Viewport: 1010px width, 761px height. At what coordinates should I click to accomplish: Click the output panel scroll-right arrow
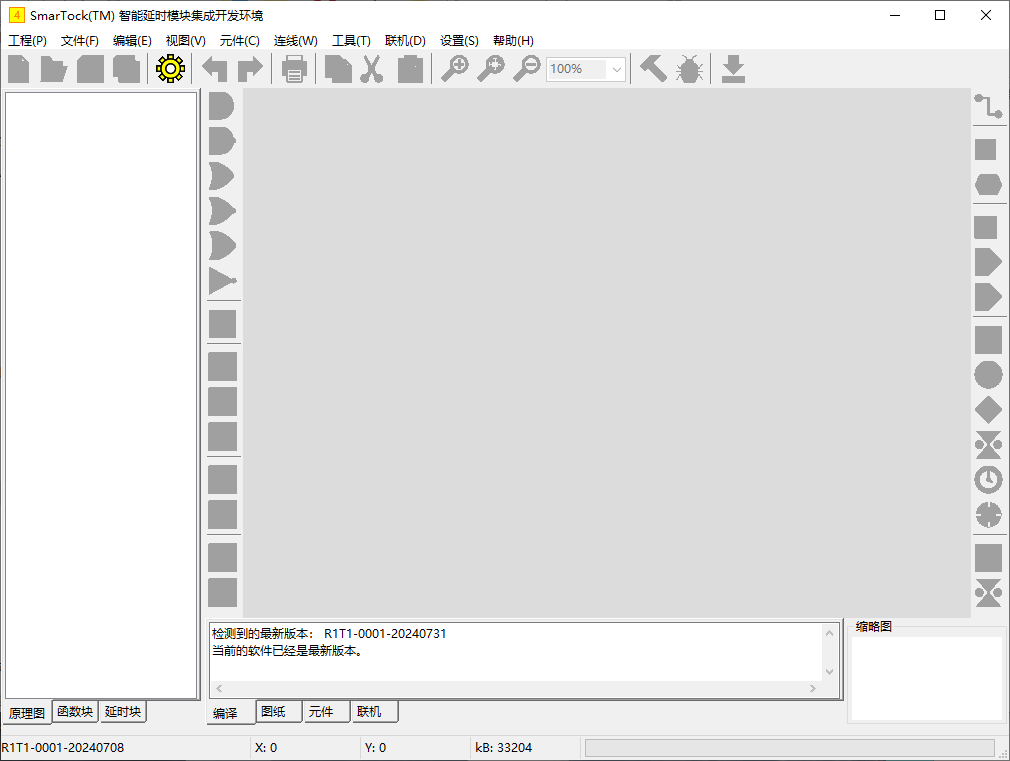pyautogui.click(x=813, y=688)
